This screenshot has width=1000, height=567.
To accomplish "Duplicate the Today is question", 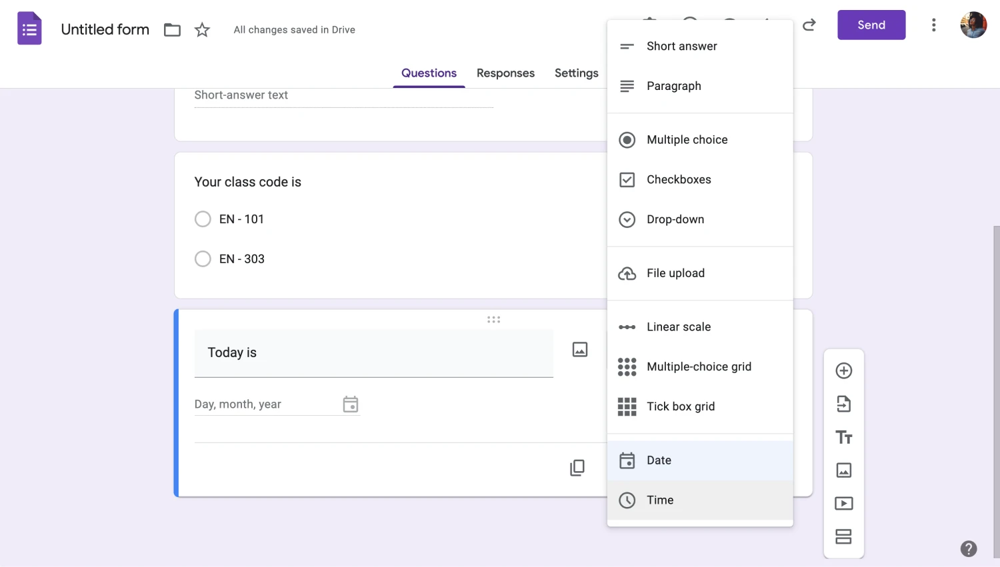I will [x=577, y=468].
